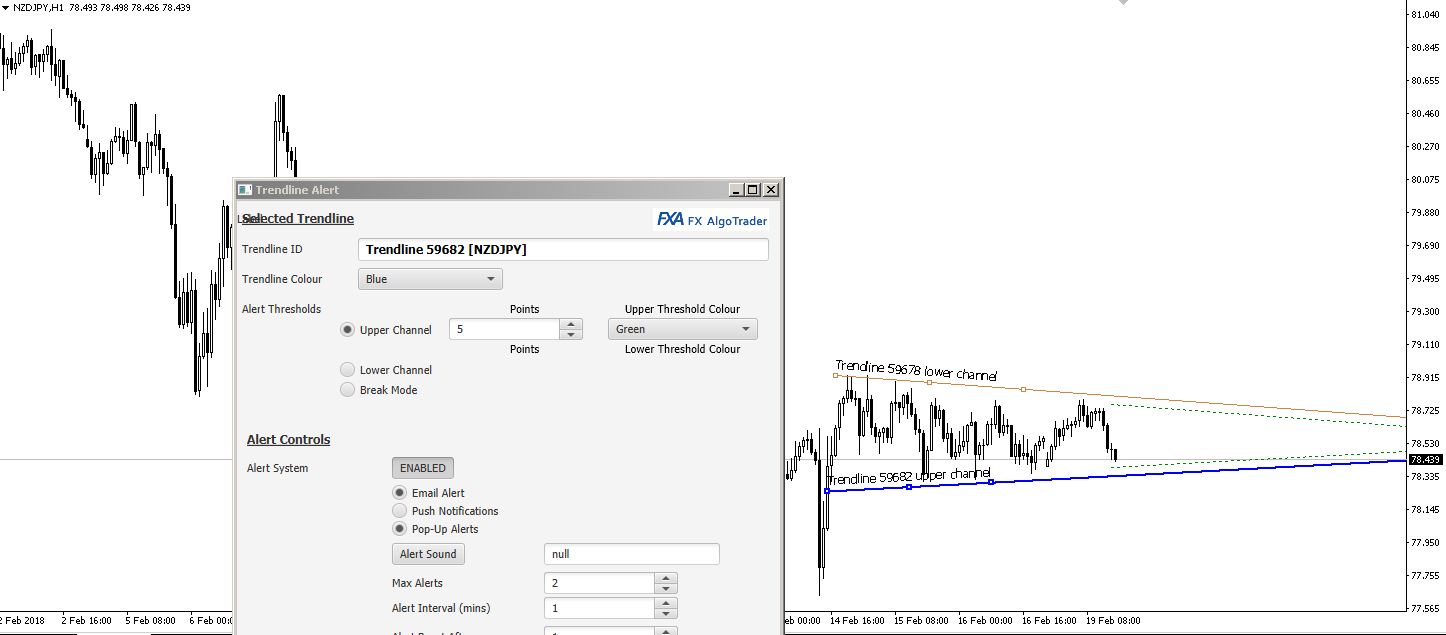Increase the Alert Interval minutes
Image resolution: width=1446 pixels, height=635 pixels.
[666, 603]
